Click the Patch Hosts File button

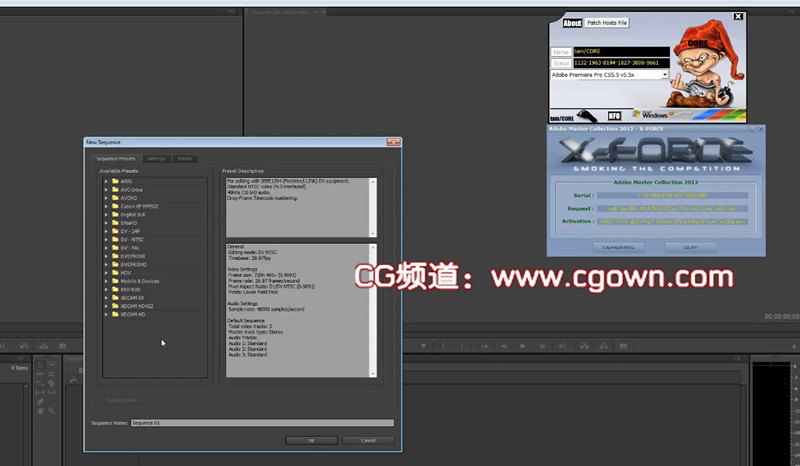pyautogui.click(x=606, y=23)
